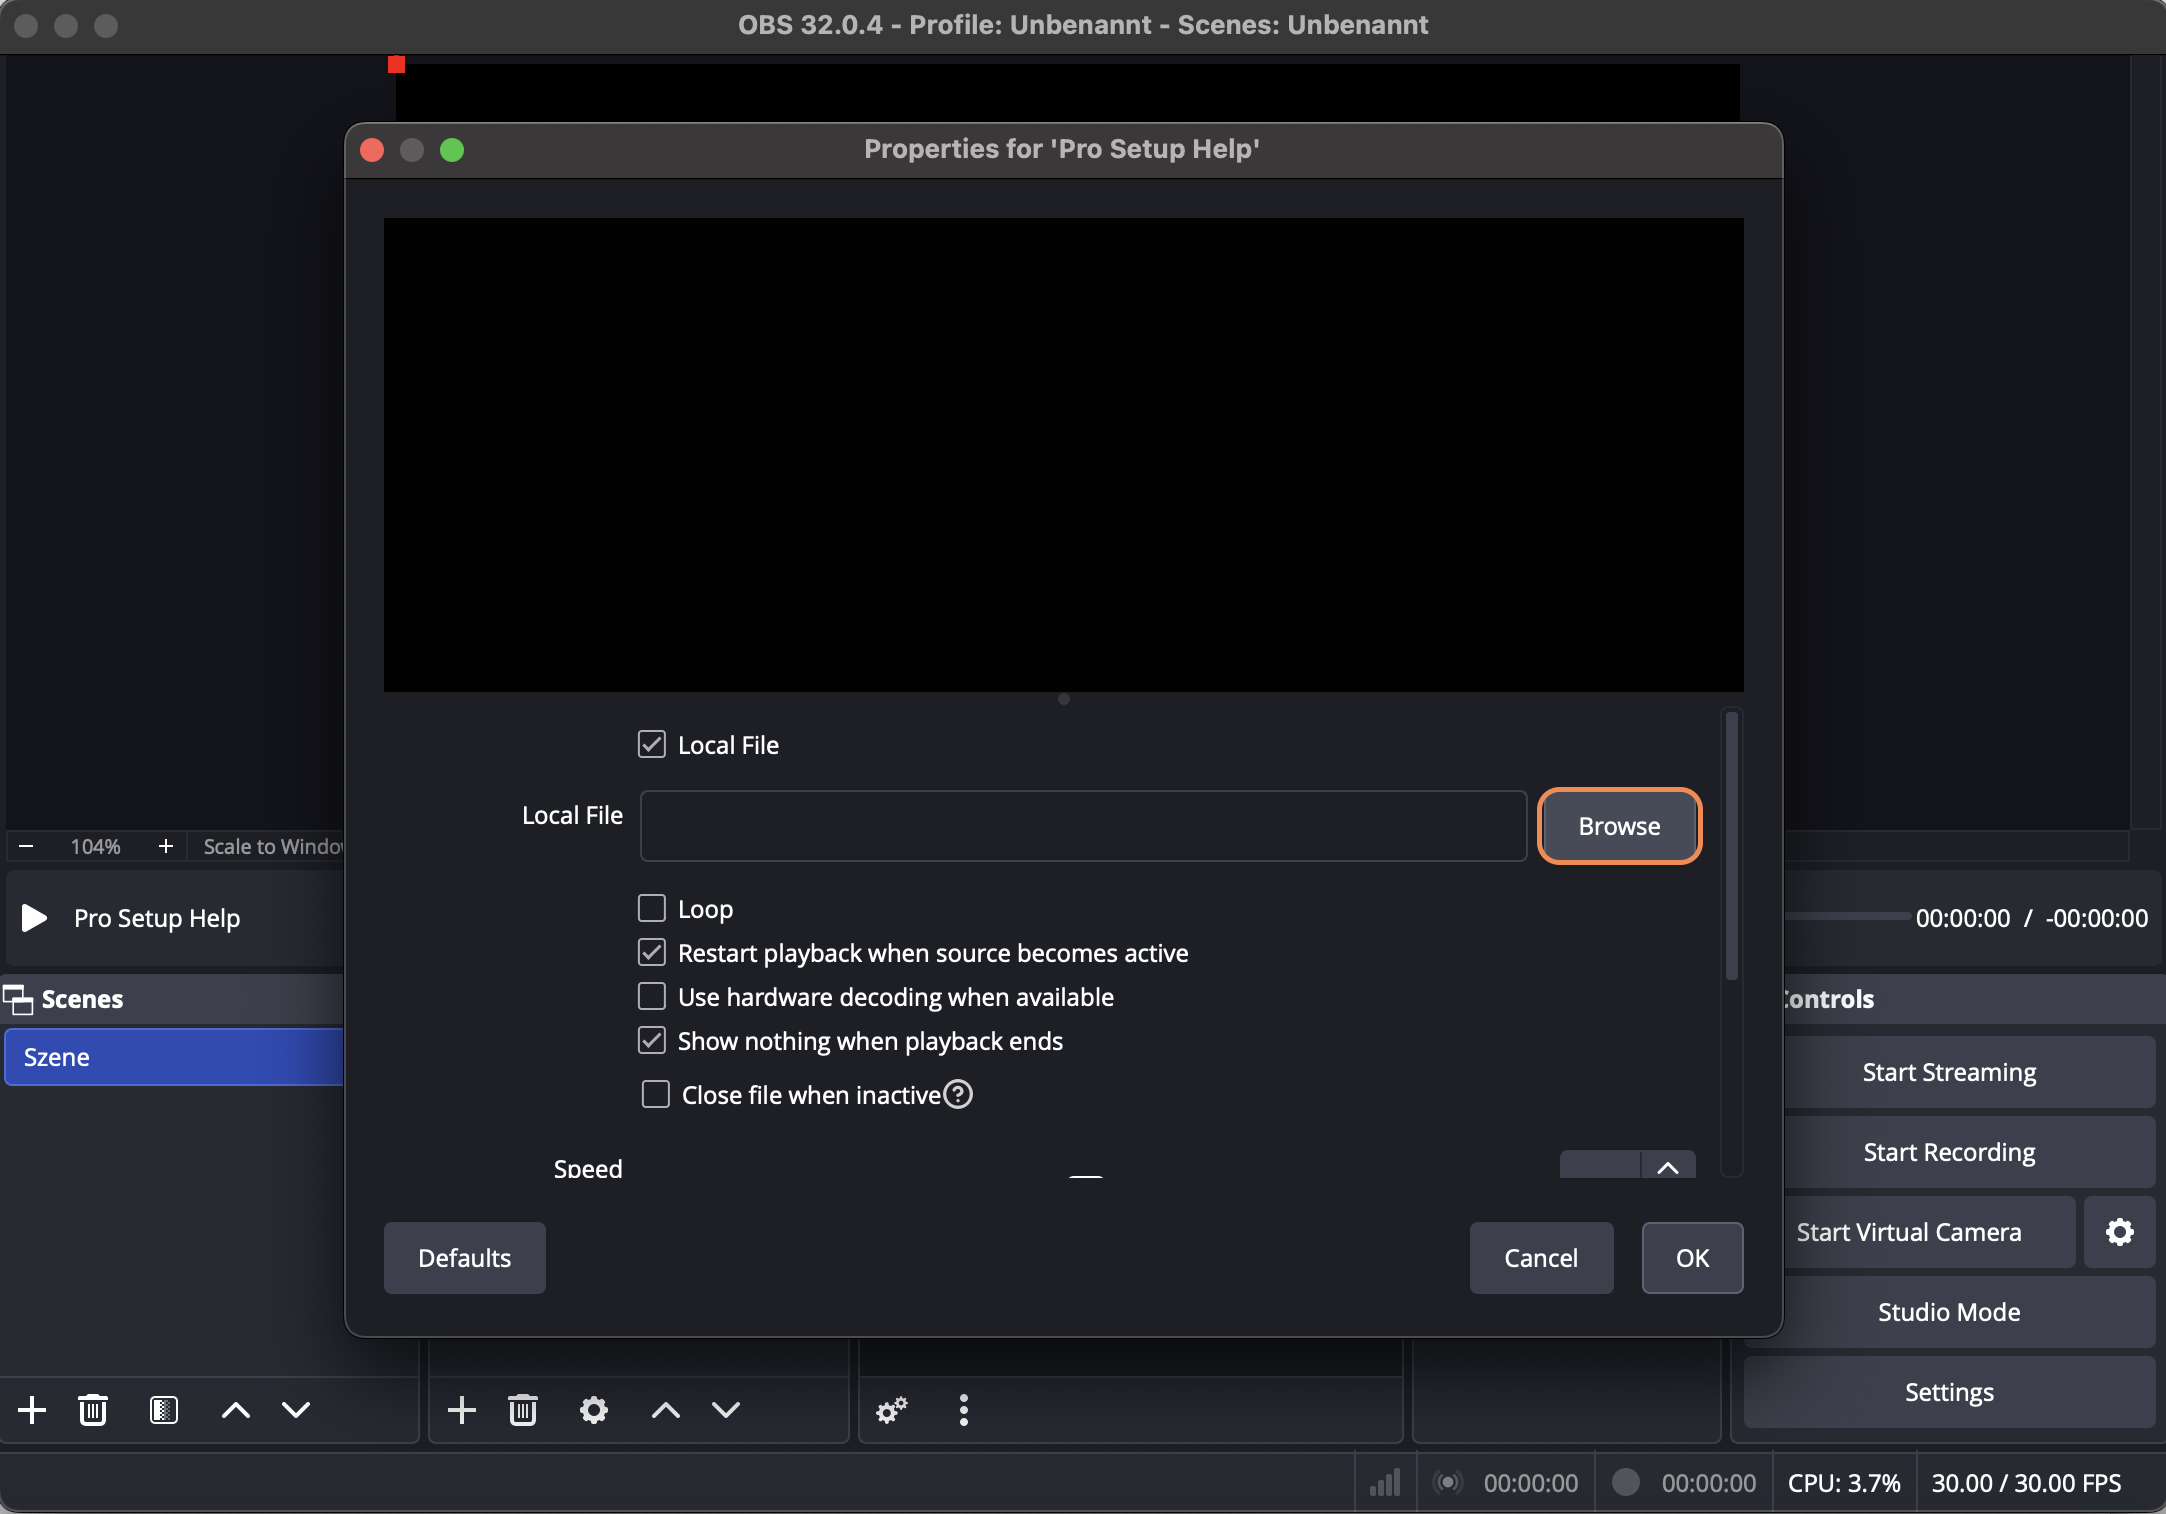The height and width of the screenshot is (1514, 2166).
Task: Click the Local File path input field
Action: point(1083,826)
